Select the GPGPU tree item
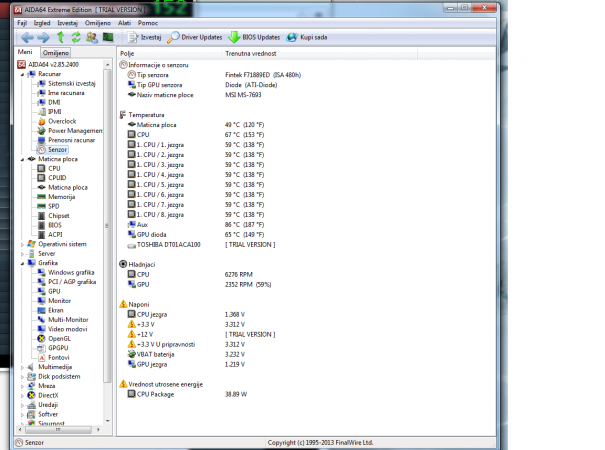The image size is (605, 450). [x=53, y=348]
